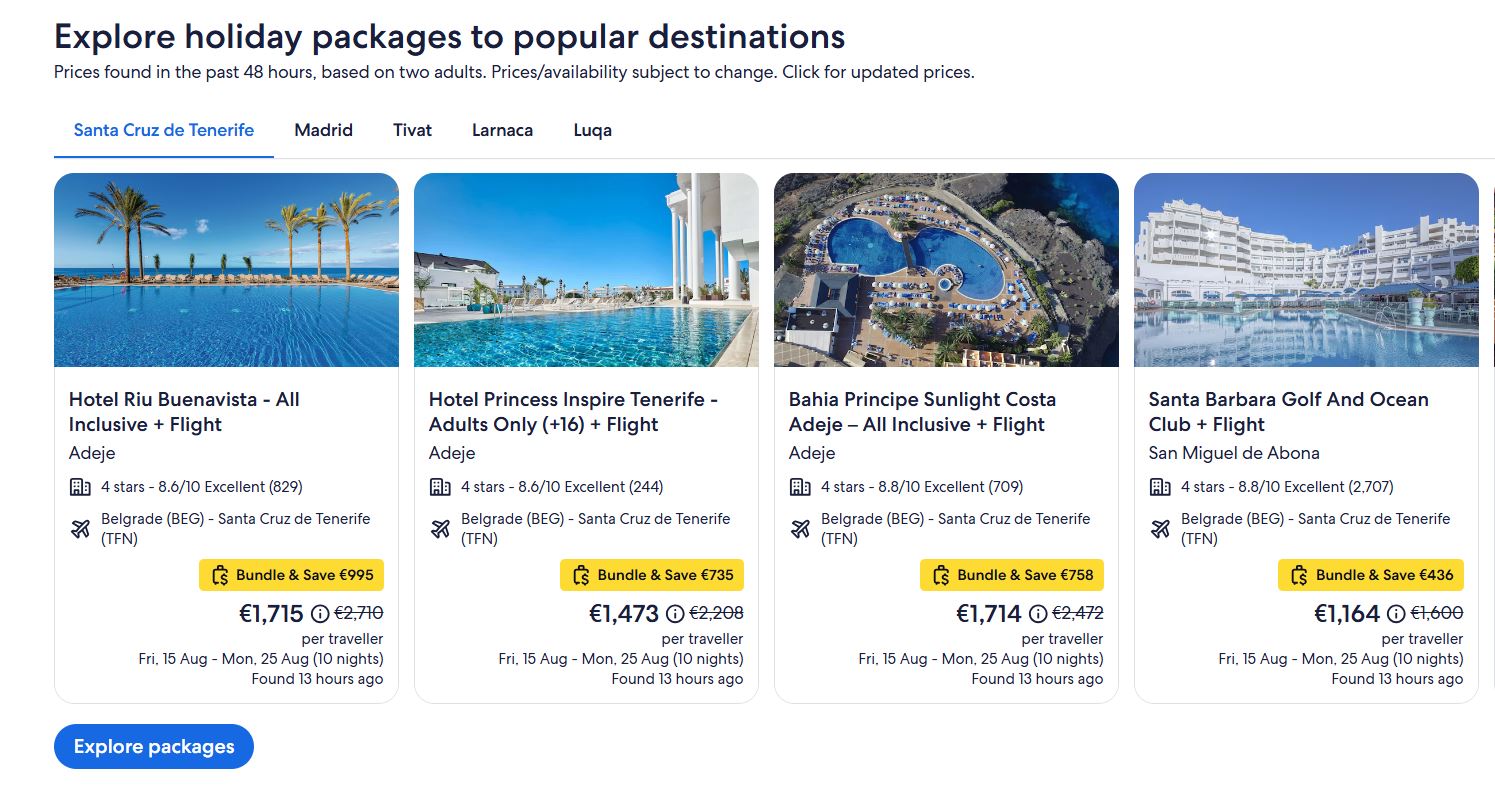Click info icon beside €1,715 price

coord(320,614)
